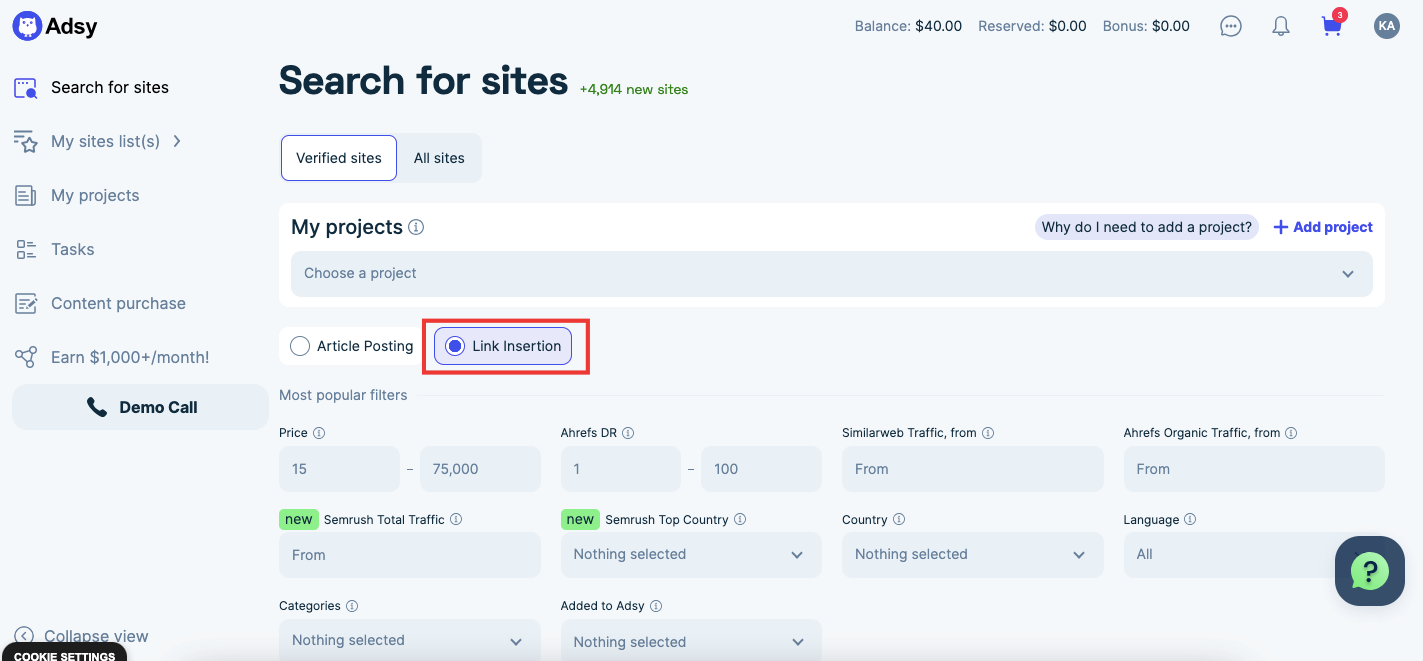The width and height of the screenshot is (1423, 661).
Task: Open My projects in the sidebar
Action: point(95,195)
